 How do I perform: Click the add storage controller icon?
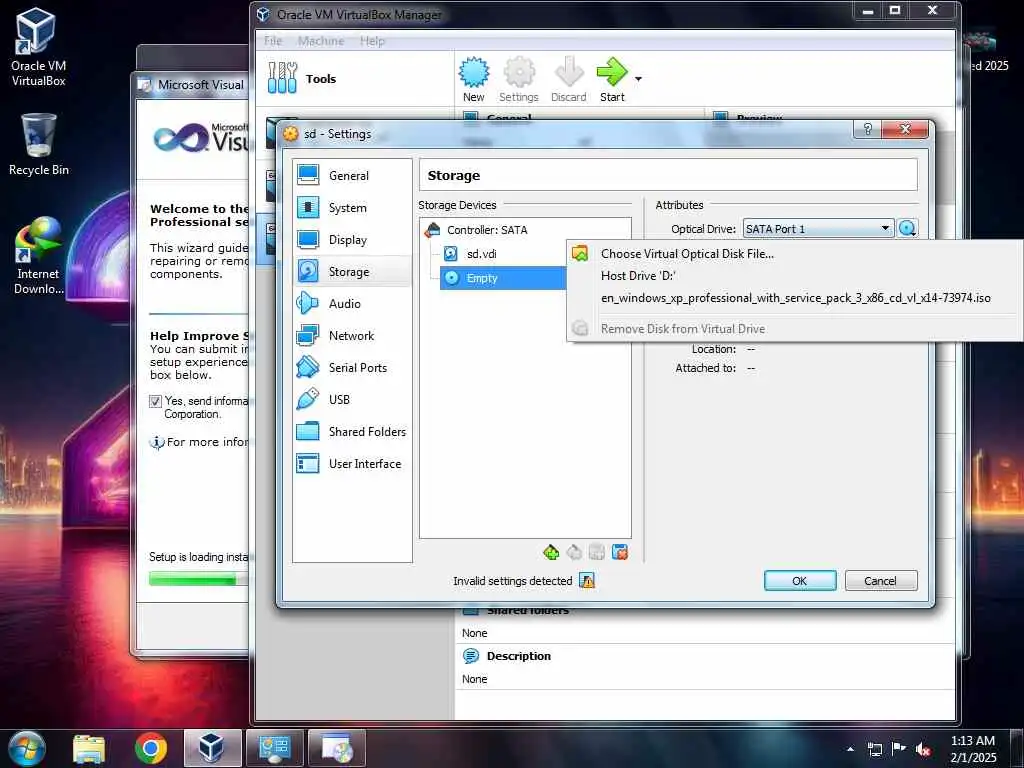pyautogui.click(x=551, y=552)
